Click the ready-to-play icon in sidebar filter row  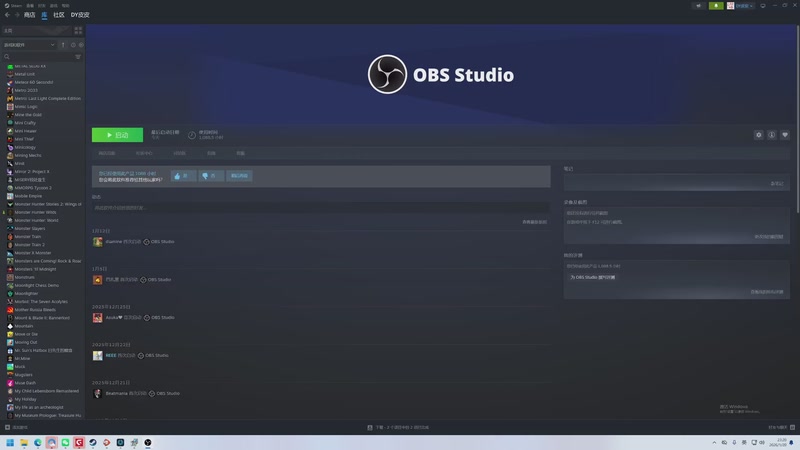tap(81, 45)
